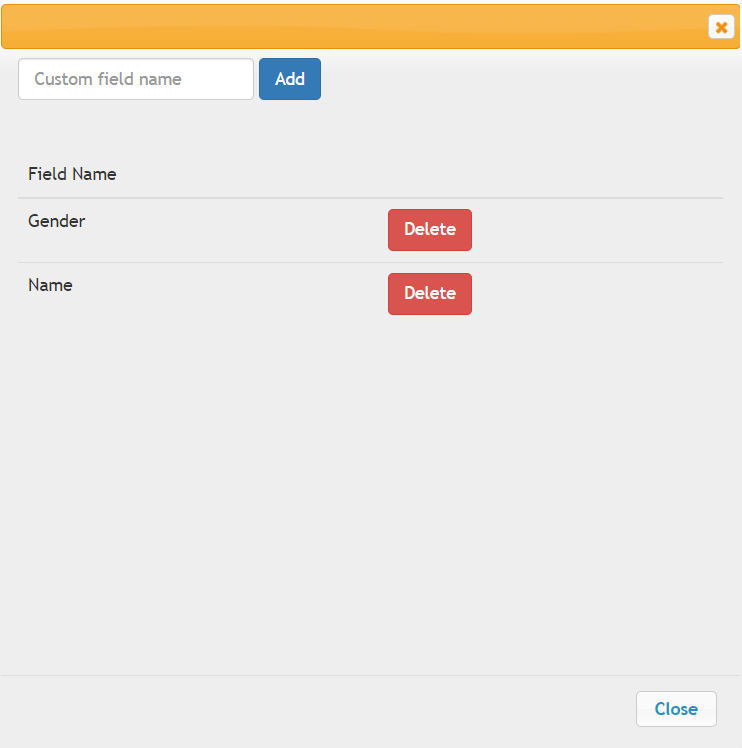This screenshot has width=742, height=748.
Task: Delete the Gender custom field
Action: (429, 230)
